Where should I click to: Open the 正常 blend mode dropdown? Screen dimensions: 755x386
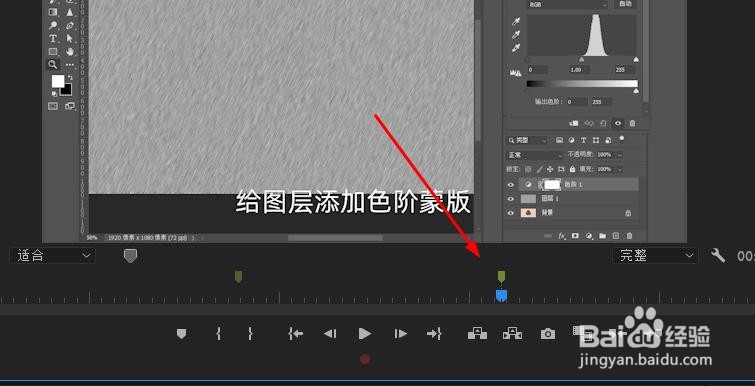tap(534, 155)
